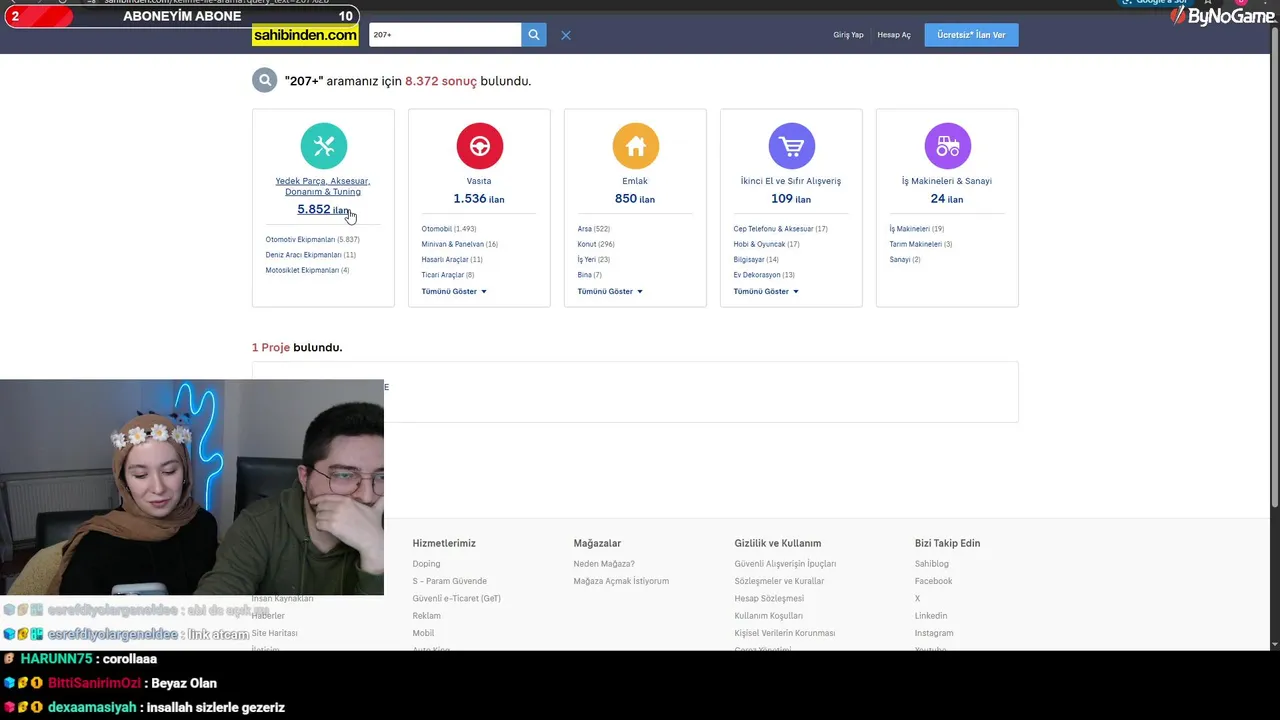Open Otomobil (1.493) subcategory

click(x=449, y=229)
